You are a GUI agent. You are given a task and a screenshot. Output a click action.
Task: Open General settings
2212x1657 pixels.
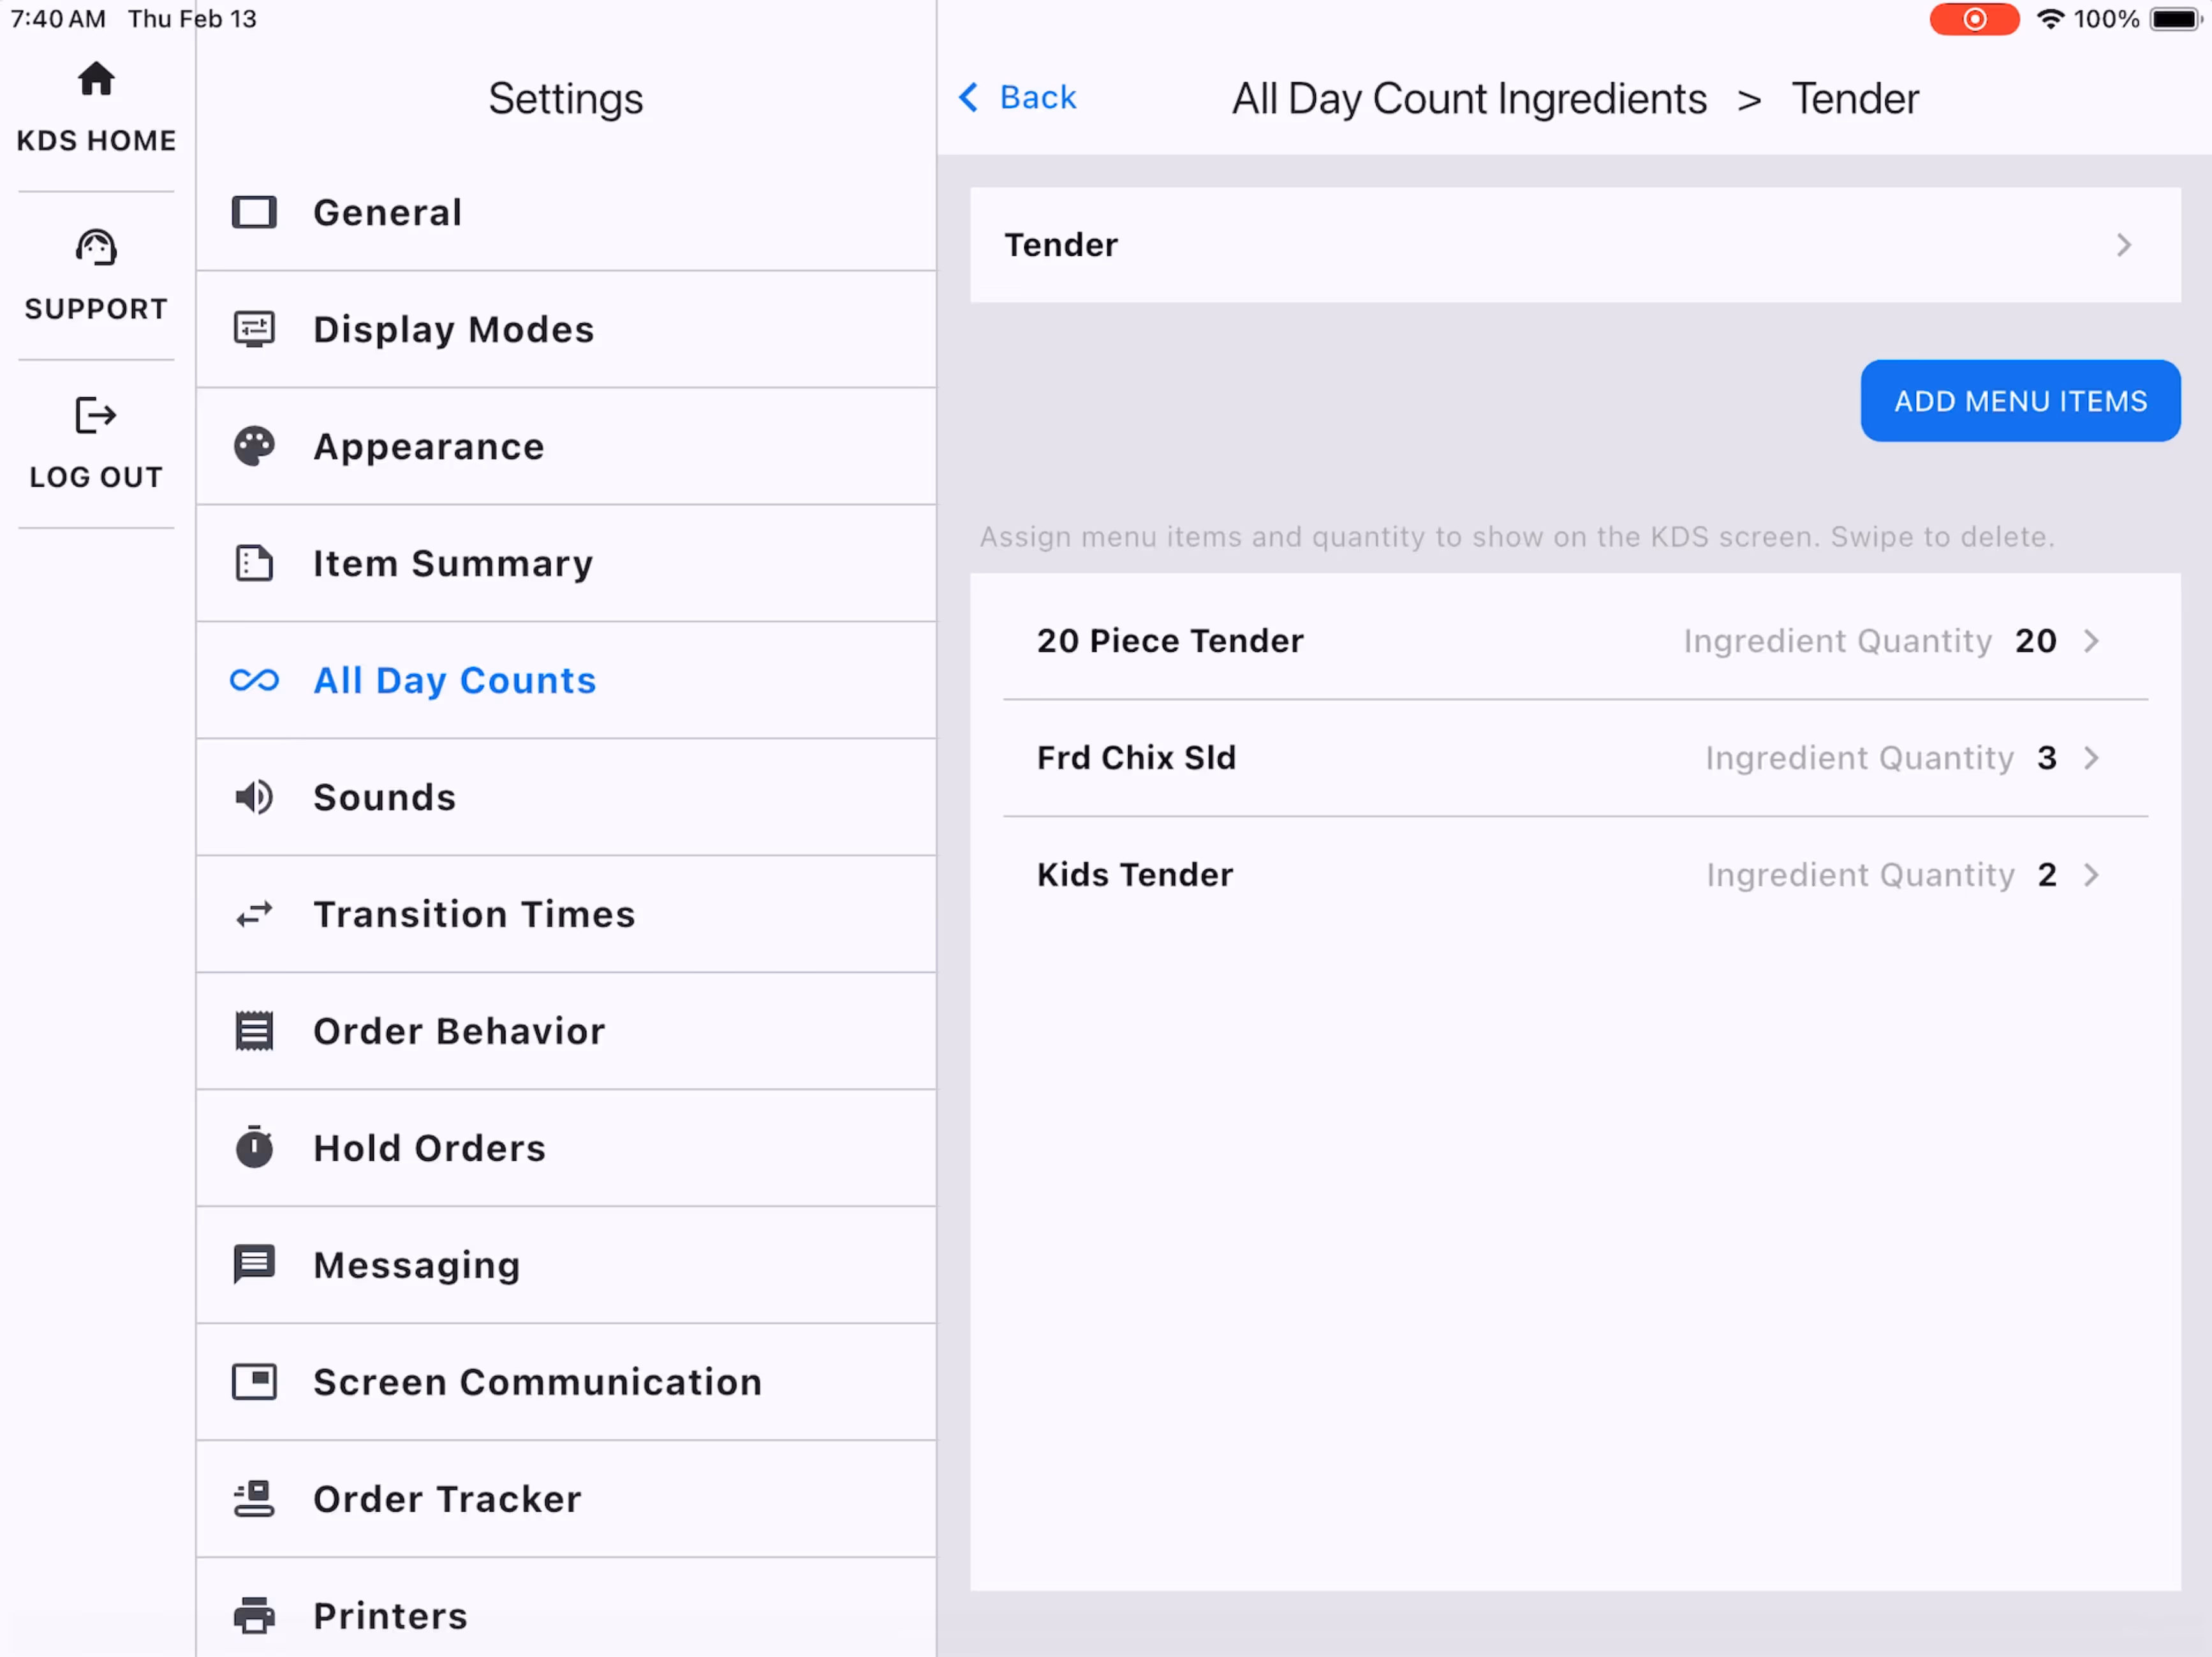coord(566,212)
